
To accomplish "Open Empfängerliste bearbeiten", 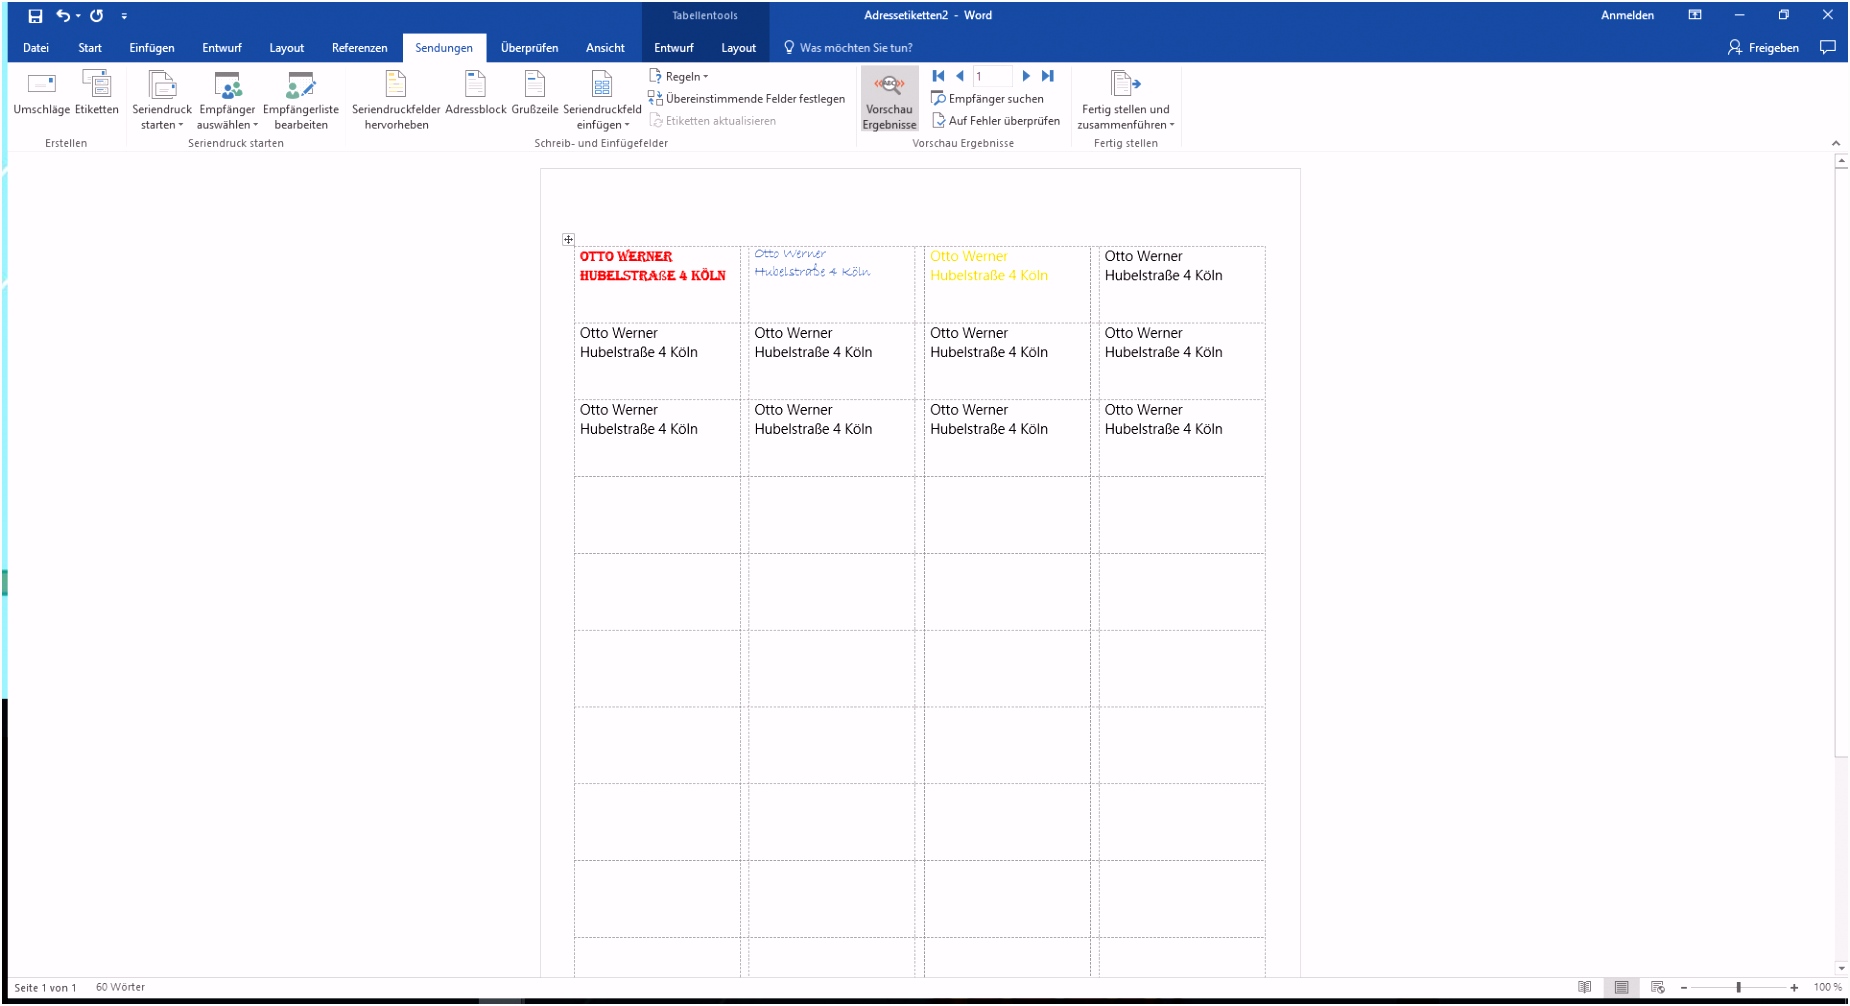I will (x=301, y=101).
